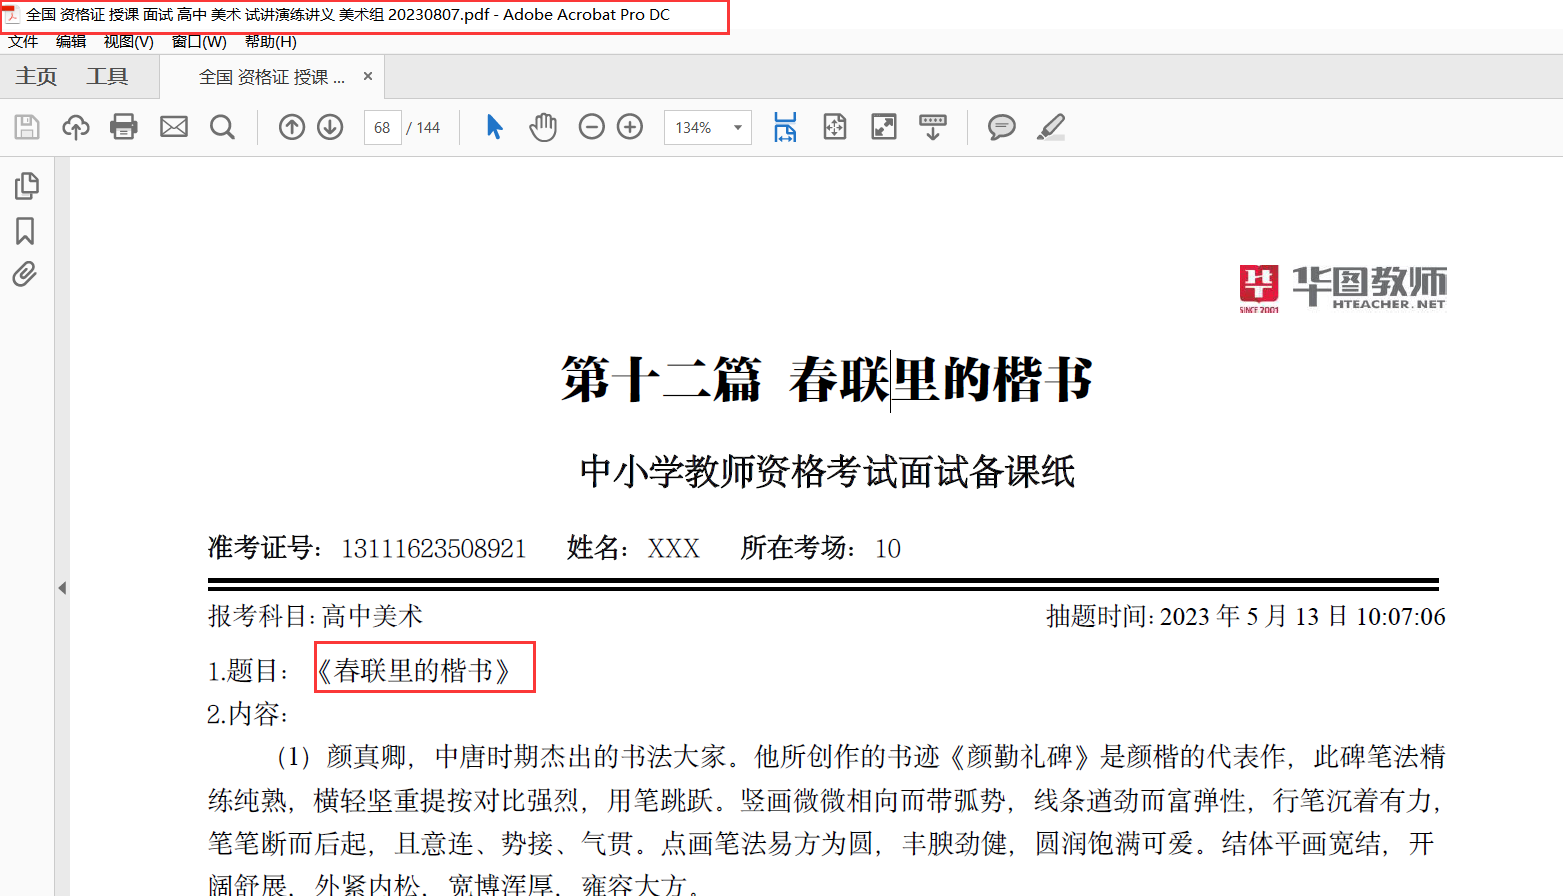Open the page thumbnails panel

pos(26,186)
